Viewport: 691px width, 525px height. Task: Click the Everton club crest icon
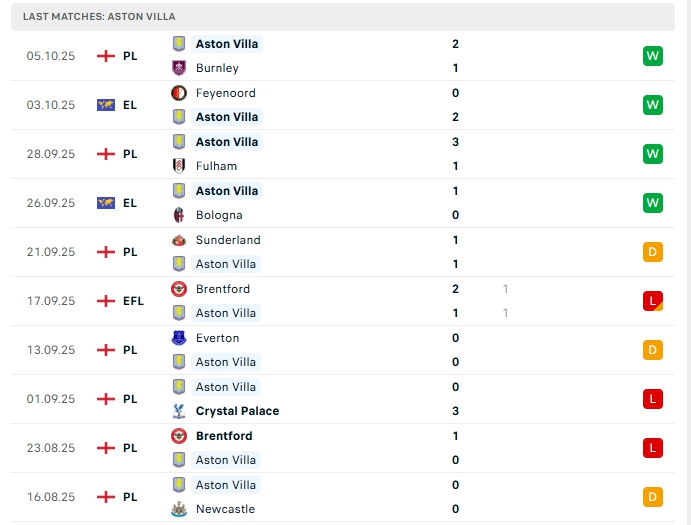(x=179, y=338)
